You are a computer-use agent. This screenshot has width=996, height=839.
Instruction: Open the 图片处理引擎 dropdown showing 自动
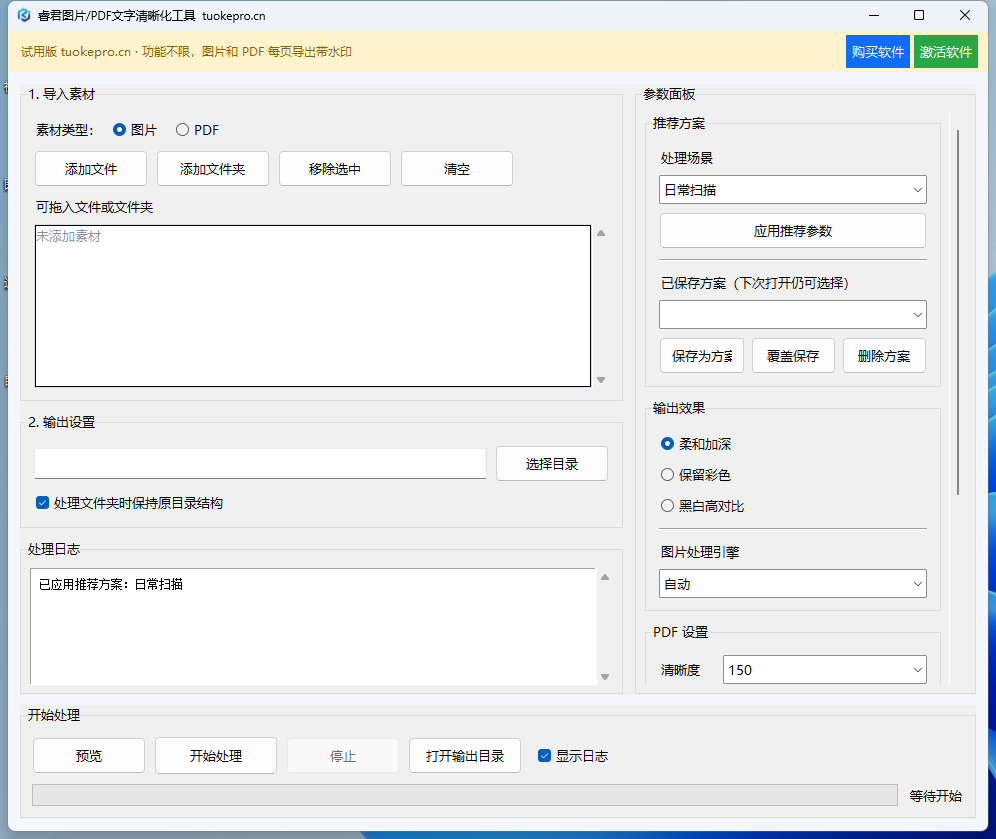click(793, 584)
